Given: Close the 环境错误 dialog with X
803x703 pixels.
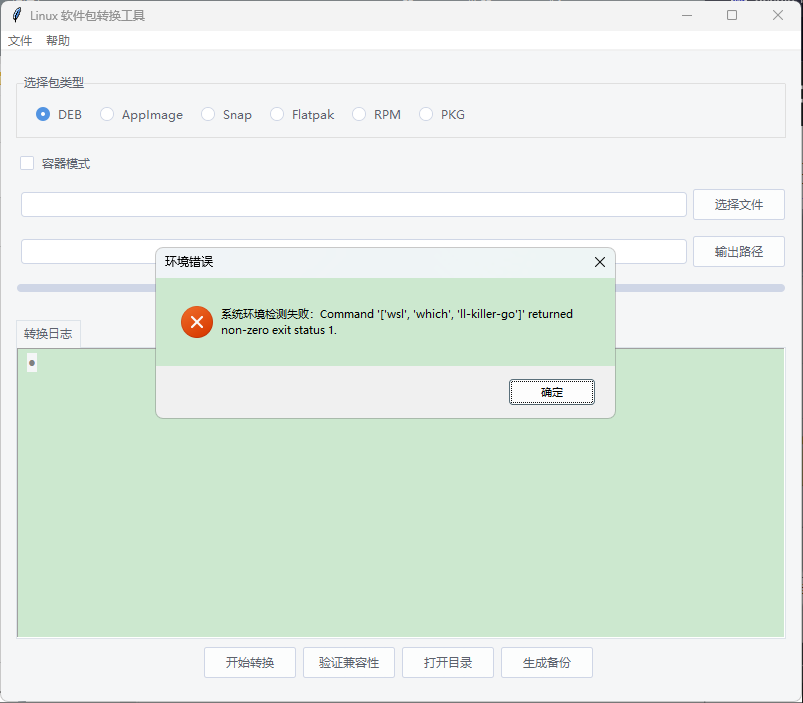Looking at the screenshot, I should (x=600, y=262).
